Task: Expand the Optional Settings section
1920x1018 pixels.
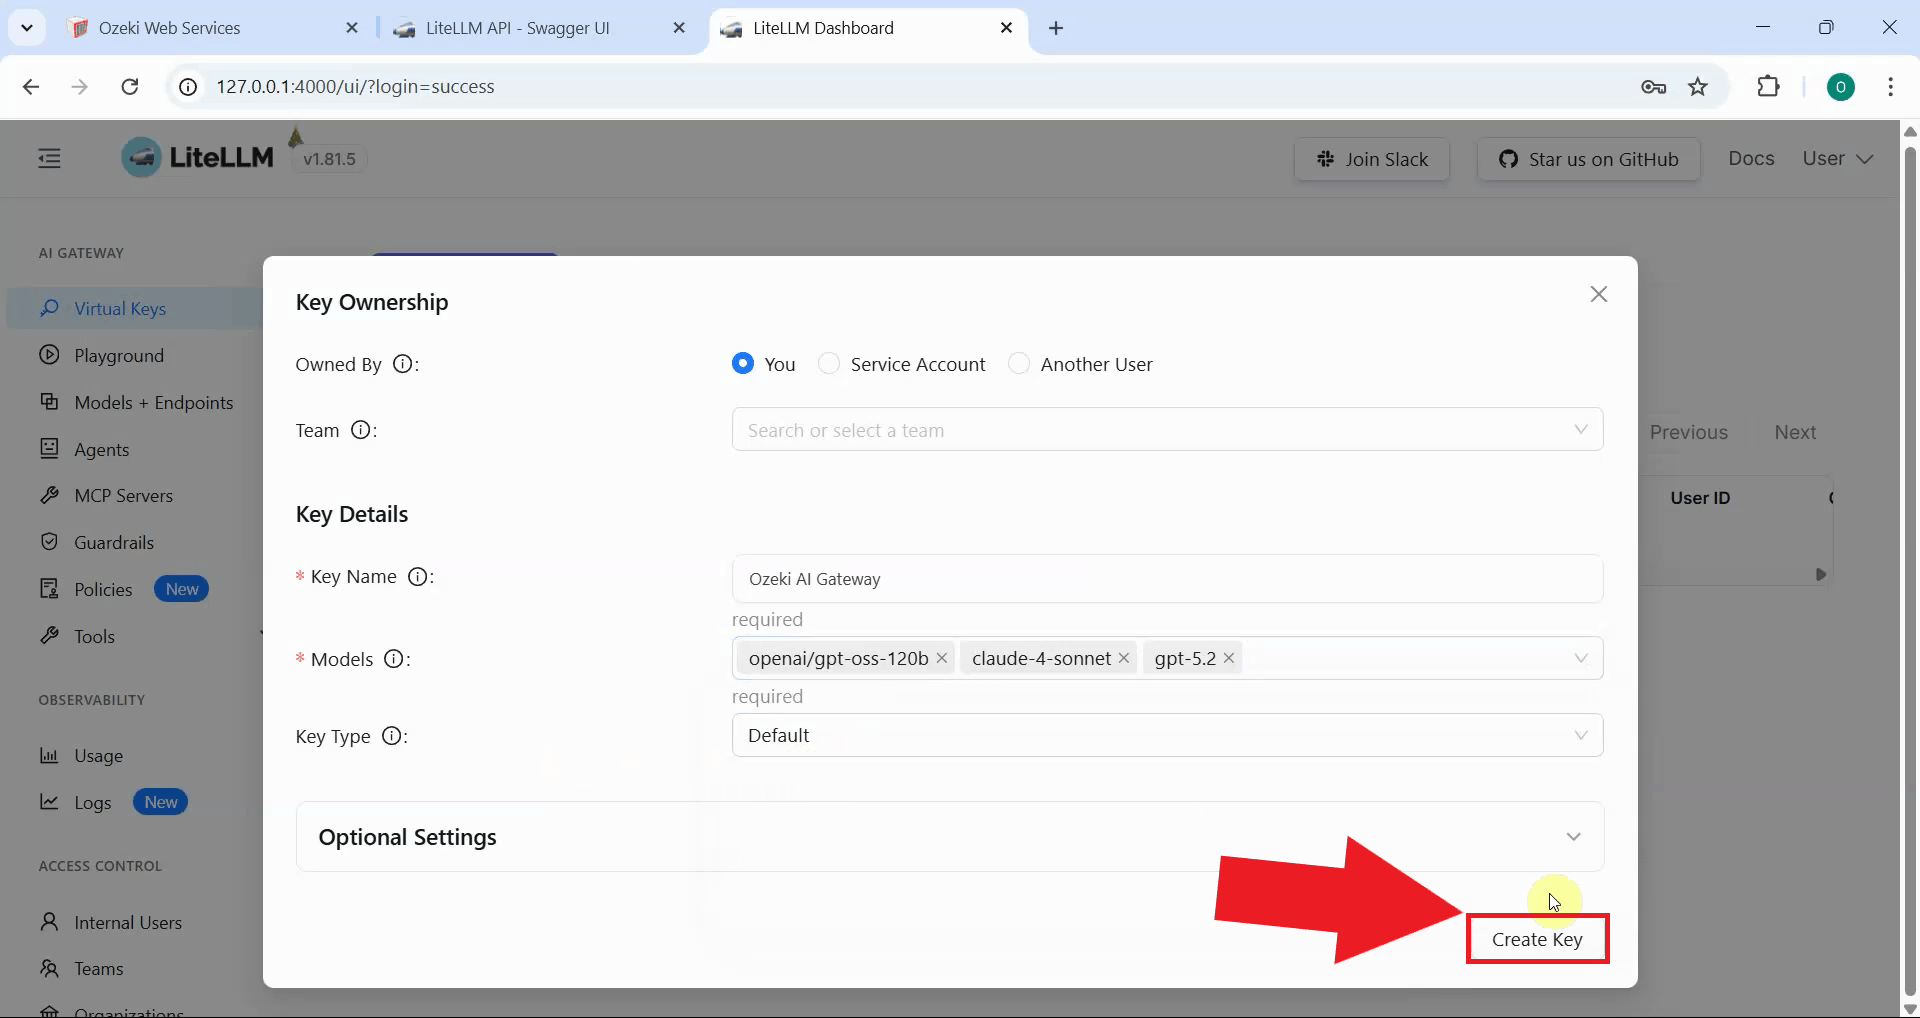Action: tap(949, 837)
